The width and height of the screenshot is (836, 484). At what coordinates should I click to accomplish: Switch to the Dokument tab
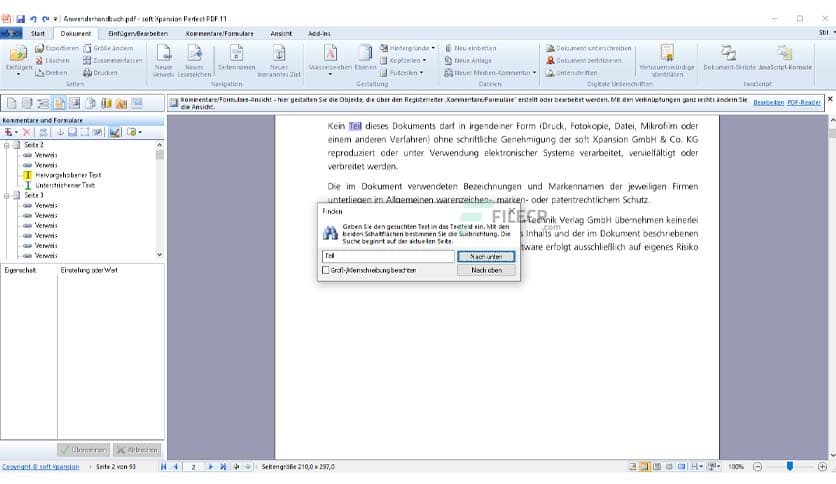(x=75, y=33)
